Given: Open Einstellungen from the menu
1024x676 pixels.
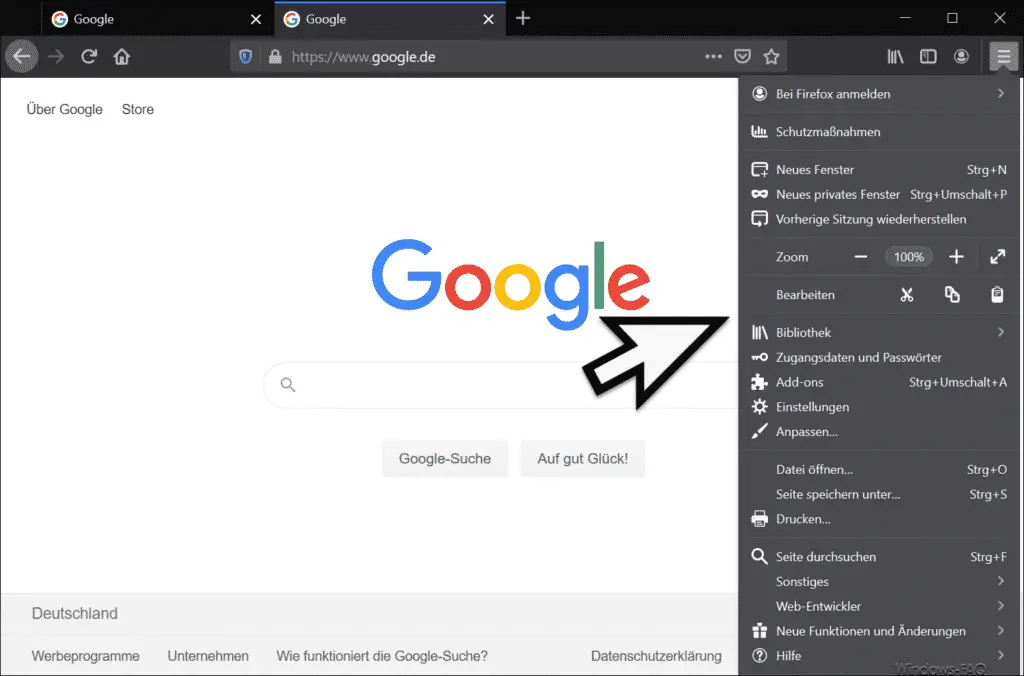Looking at the screenshot, I should 879,407.
